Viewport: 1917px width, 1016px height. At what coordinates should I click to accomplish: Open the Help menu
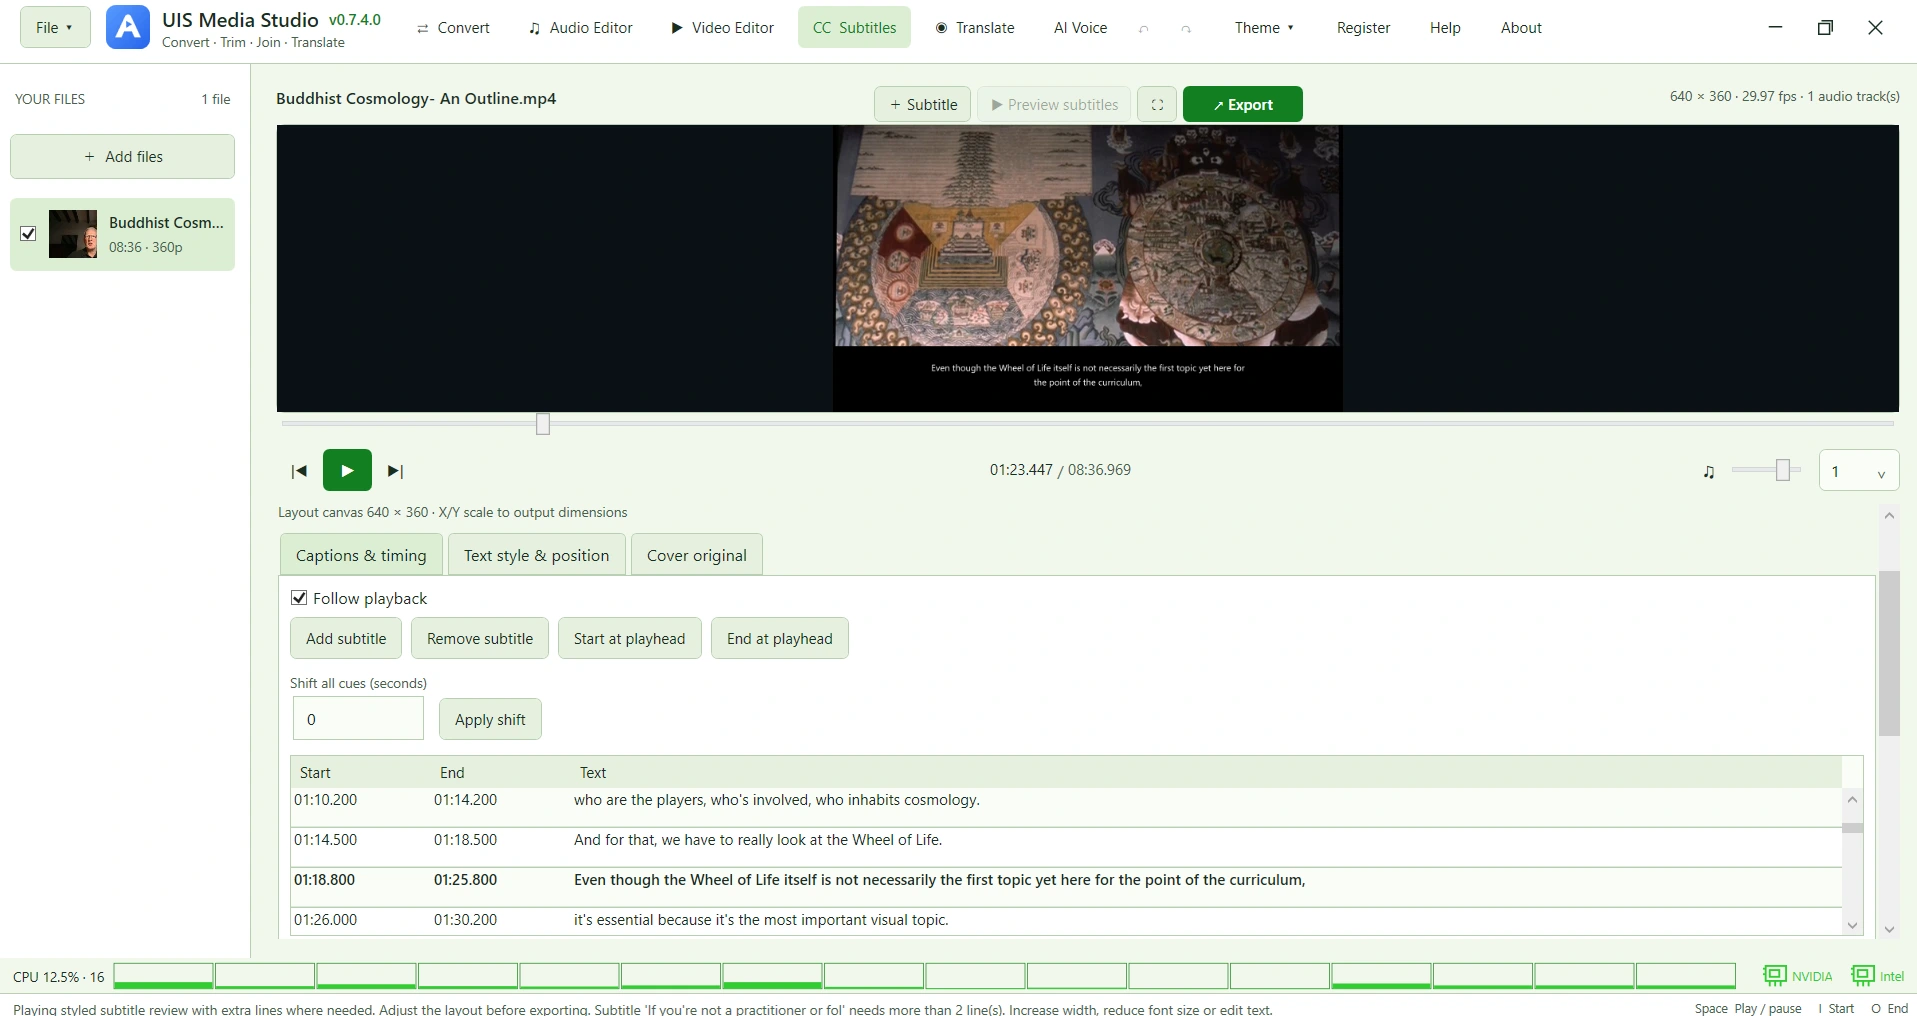(x=1445, y=28)
